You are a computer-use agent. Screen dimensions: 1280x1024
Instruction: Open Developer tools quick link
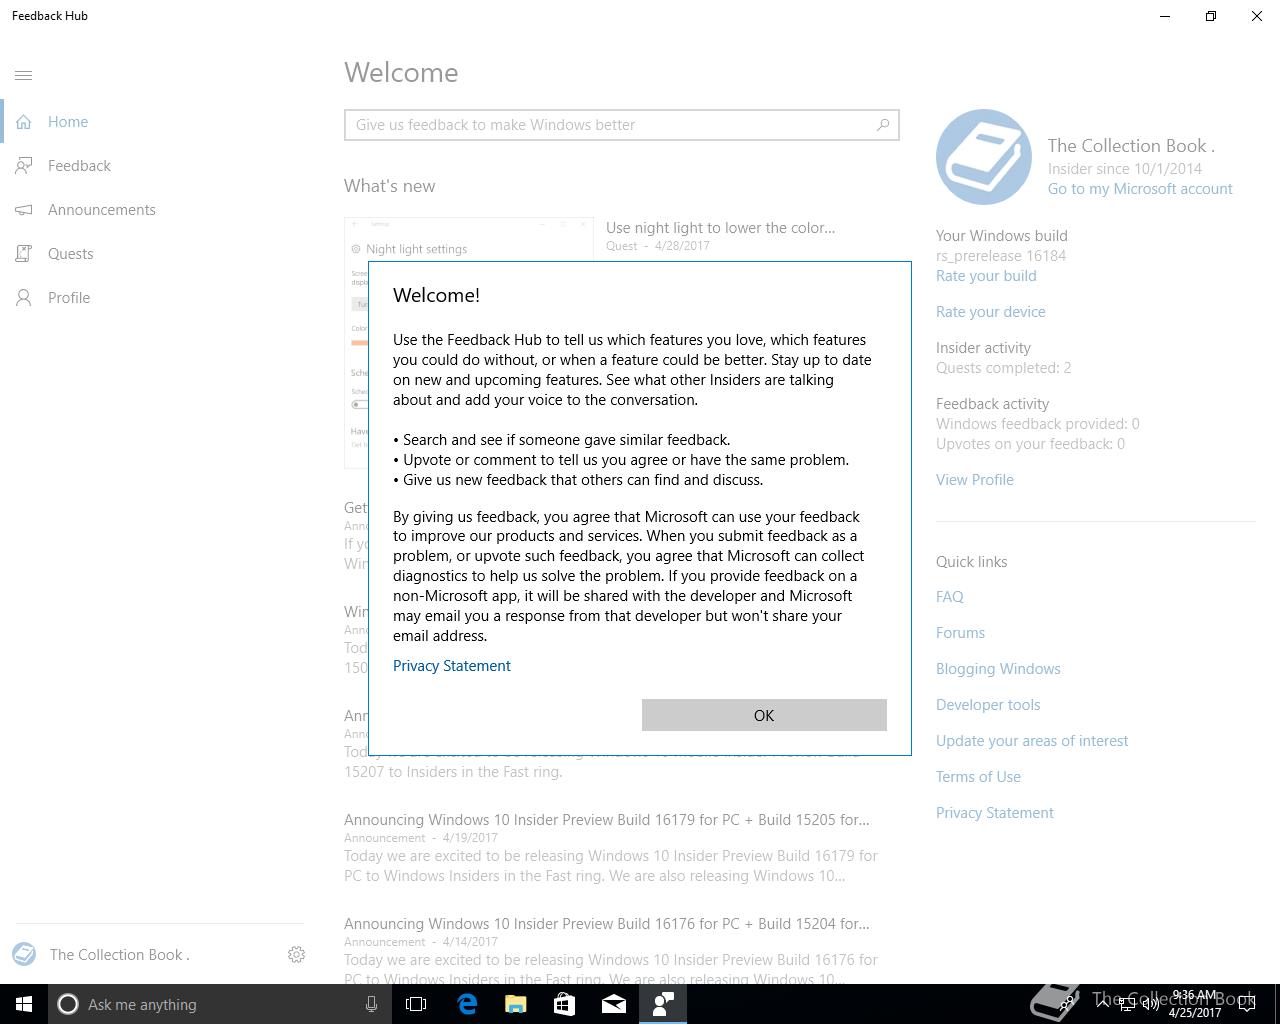[988, 705]
